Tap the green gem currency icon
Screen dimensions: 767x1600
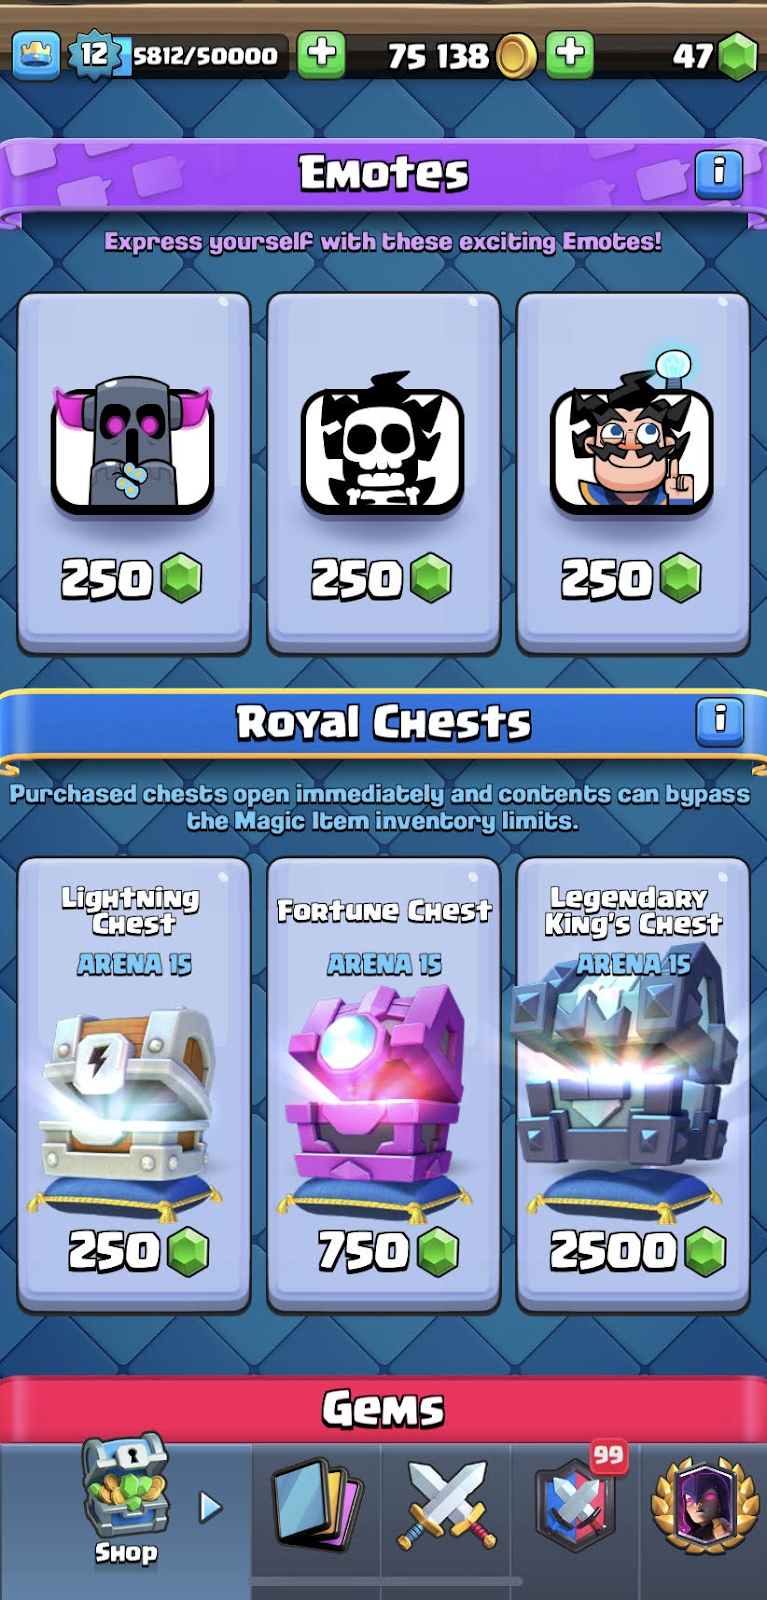tap(739, 56)
